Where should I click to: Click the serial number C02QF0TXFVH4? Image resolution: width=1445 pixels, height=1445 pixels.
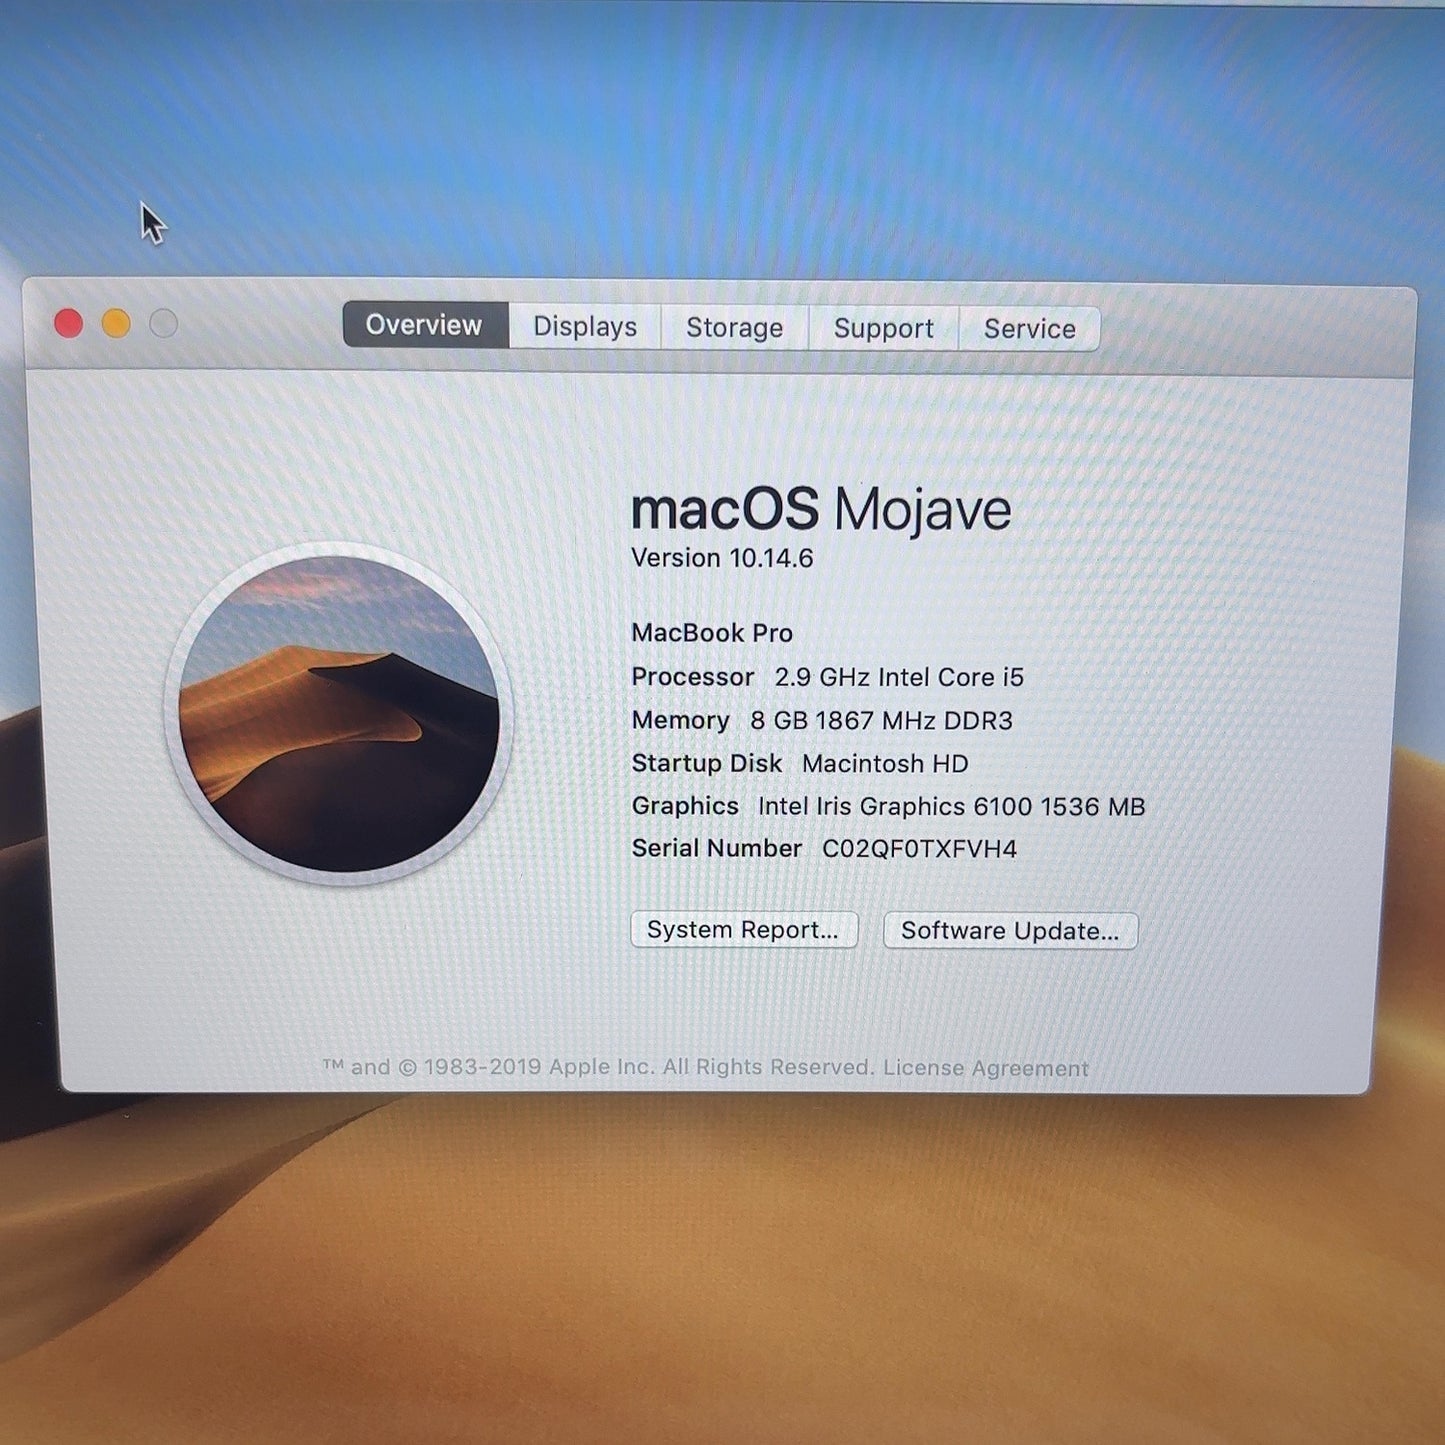click(x=919, y=849)
